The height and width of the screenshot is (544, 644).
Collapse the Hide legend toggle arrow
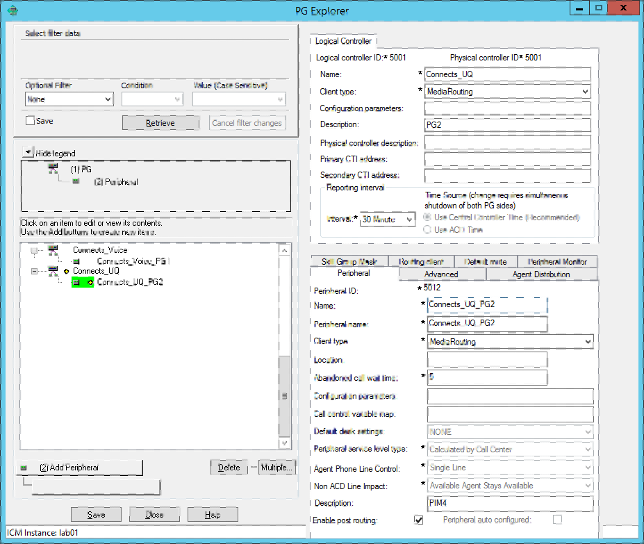28,152
